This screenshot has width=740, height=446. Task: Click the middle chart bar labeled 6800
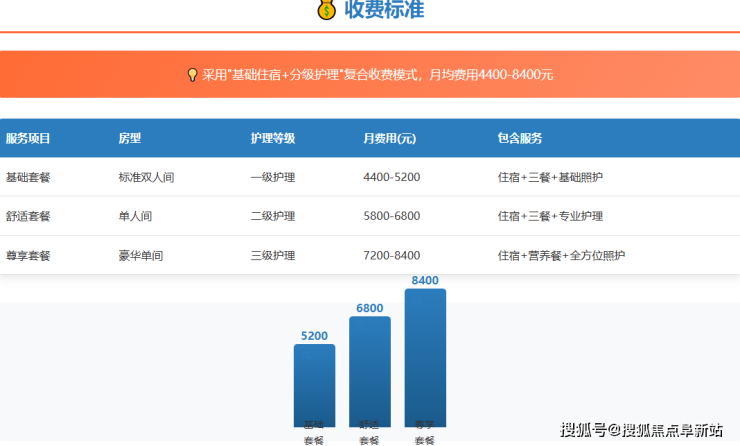(369, 371)
